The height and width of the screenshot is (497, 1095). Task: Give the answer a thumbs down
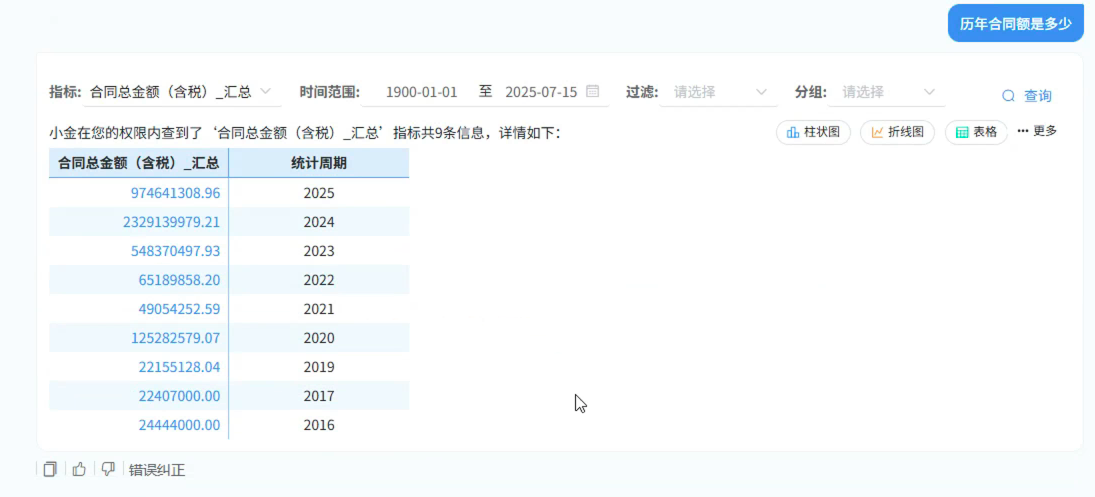coord(108,470)
